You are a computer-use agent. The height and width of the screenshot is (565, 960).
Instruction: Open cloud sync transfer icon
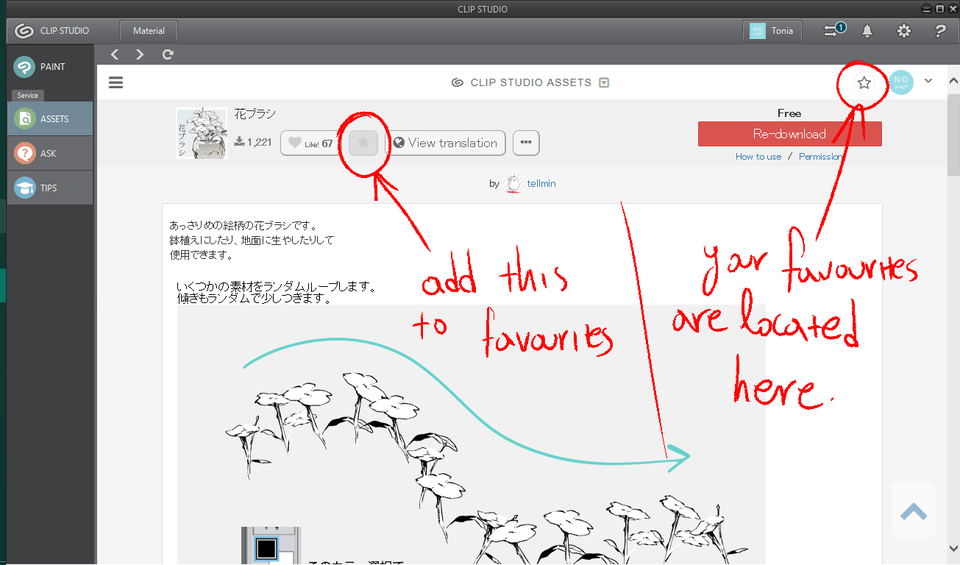[x=834, y=30]
